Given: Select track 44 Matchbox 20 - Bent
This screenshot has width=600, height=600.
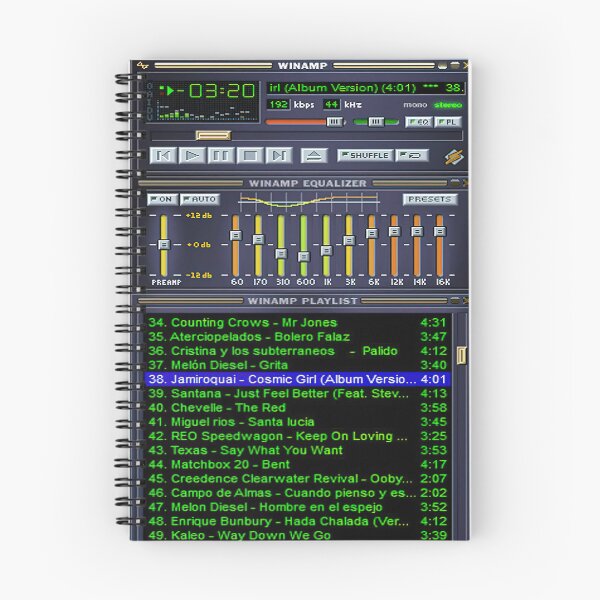Looking at the screenshot, I should (298, 464).
